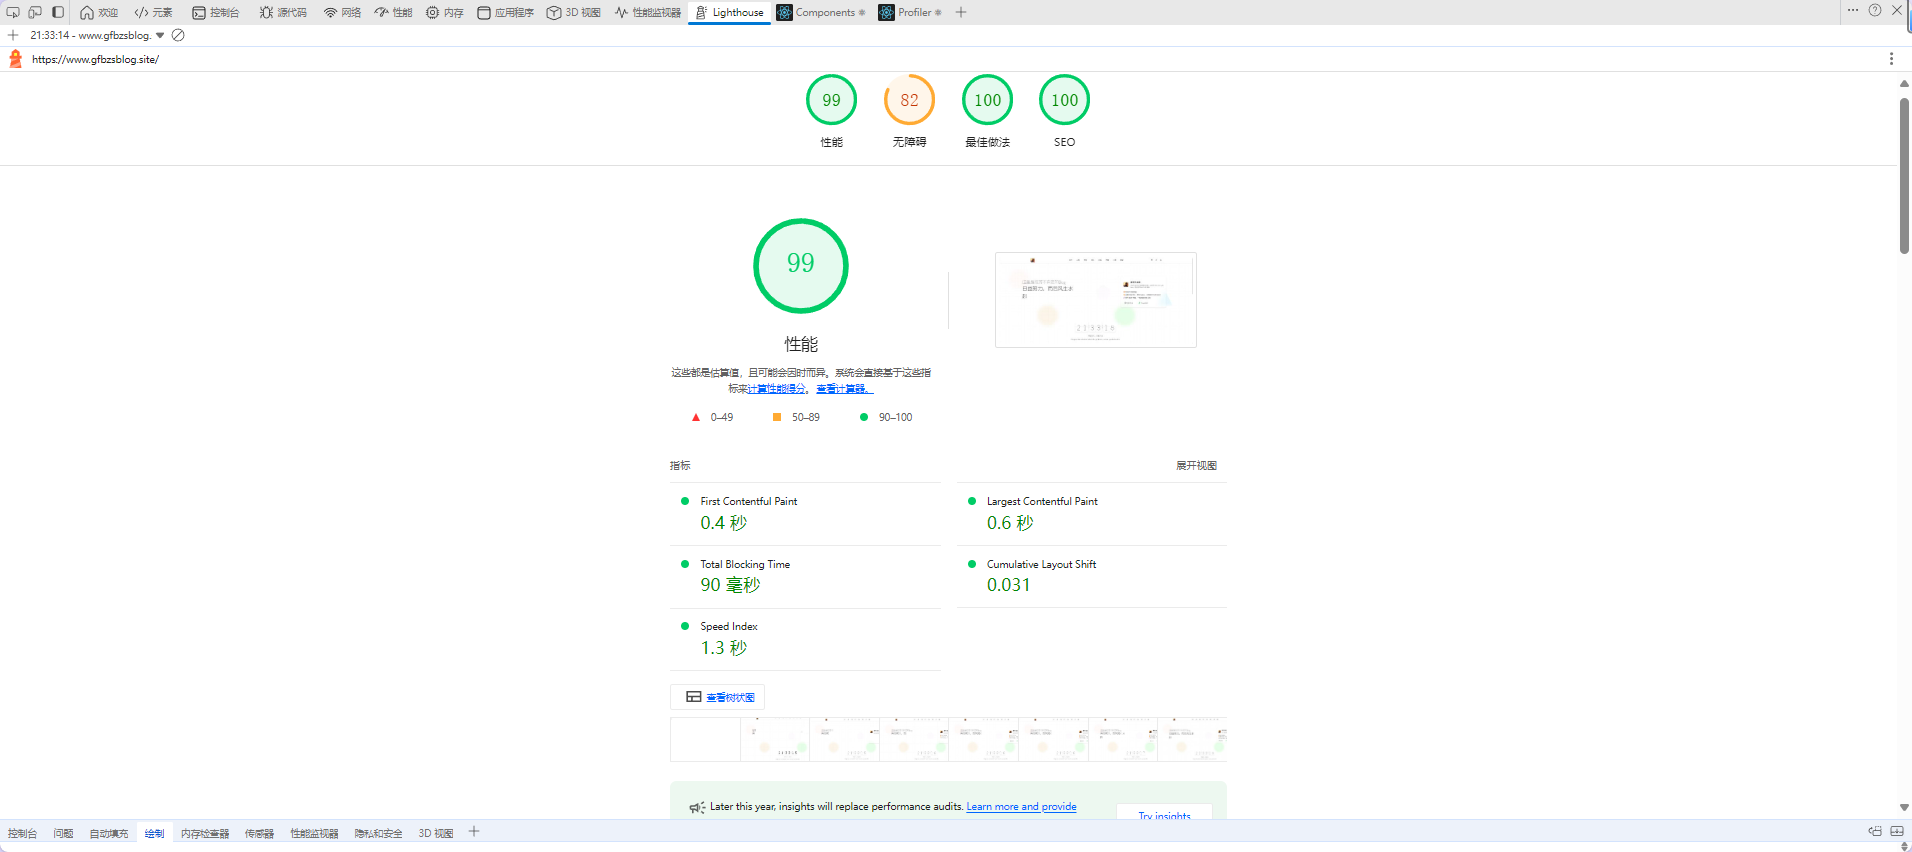This screenshot has height=852, width=1912.
Task: Click the clear all reports icon
Action: (178, 35)
